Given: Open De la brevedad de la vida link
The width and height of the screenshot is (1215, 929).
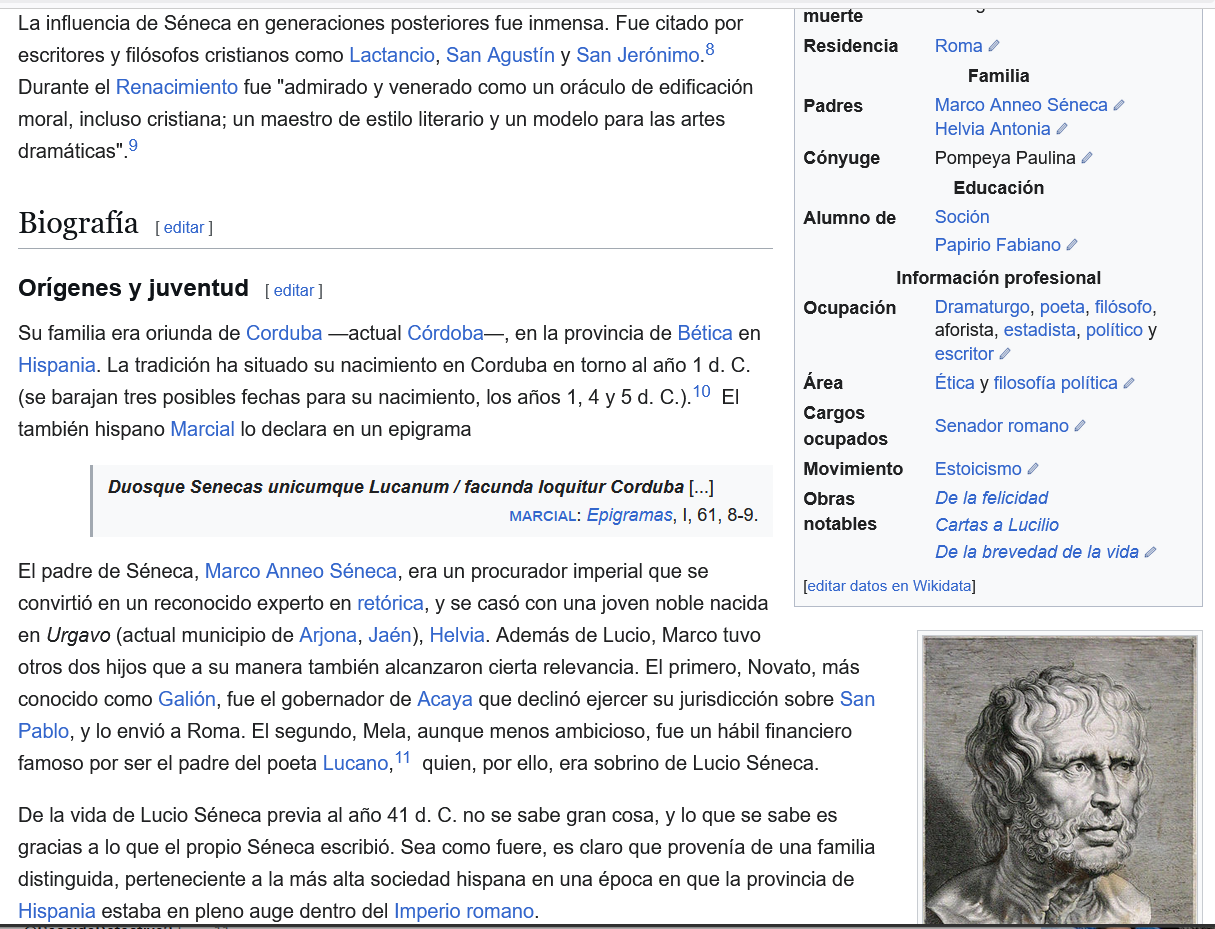Looking at the screenshot, I should tap(1037, 552).
